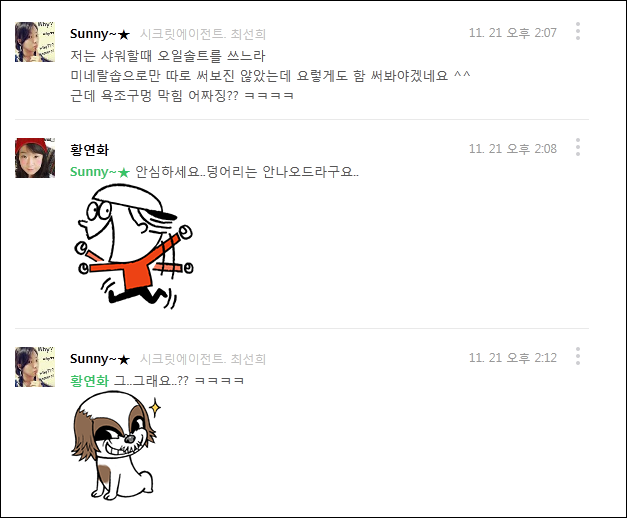Click the 11. 21 오후 2:12 timestamp

click(513, 358)
